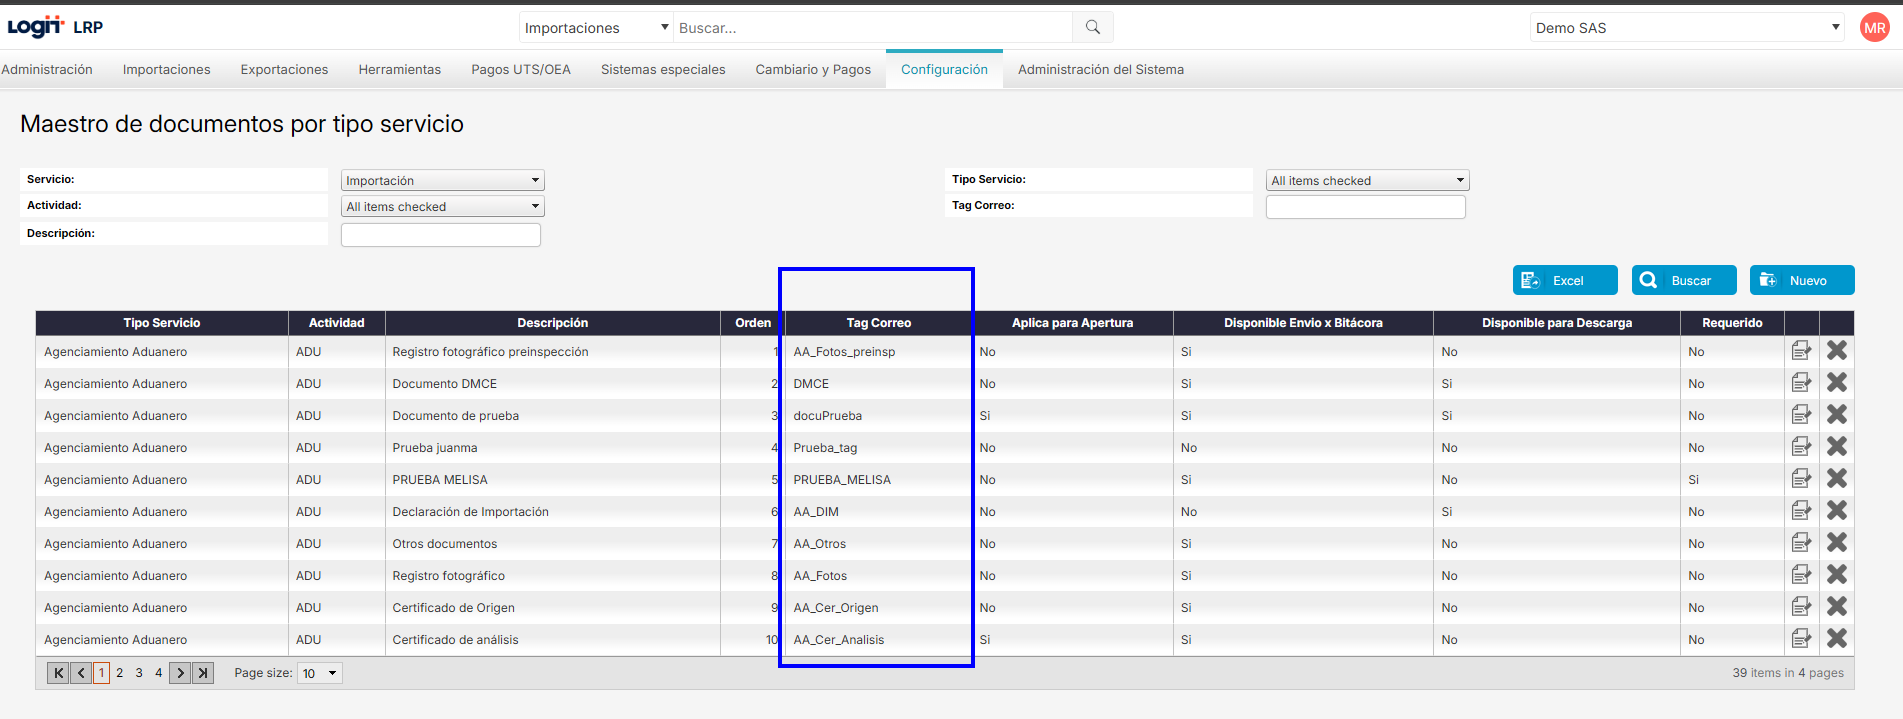Delete the Registro fotográfico preinspección row
1903x719 pixels.
point(1837,351)
